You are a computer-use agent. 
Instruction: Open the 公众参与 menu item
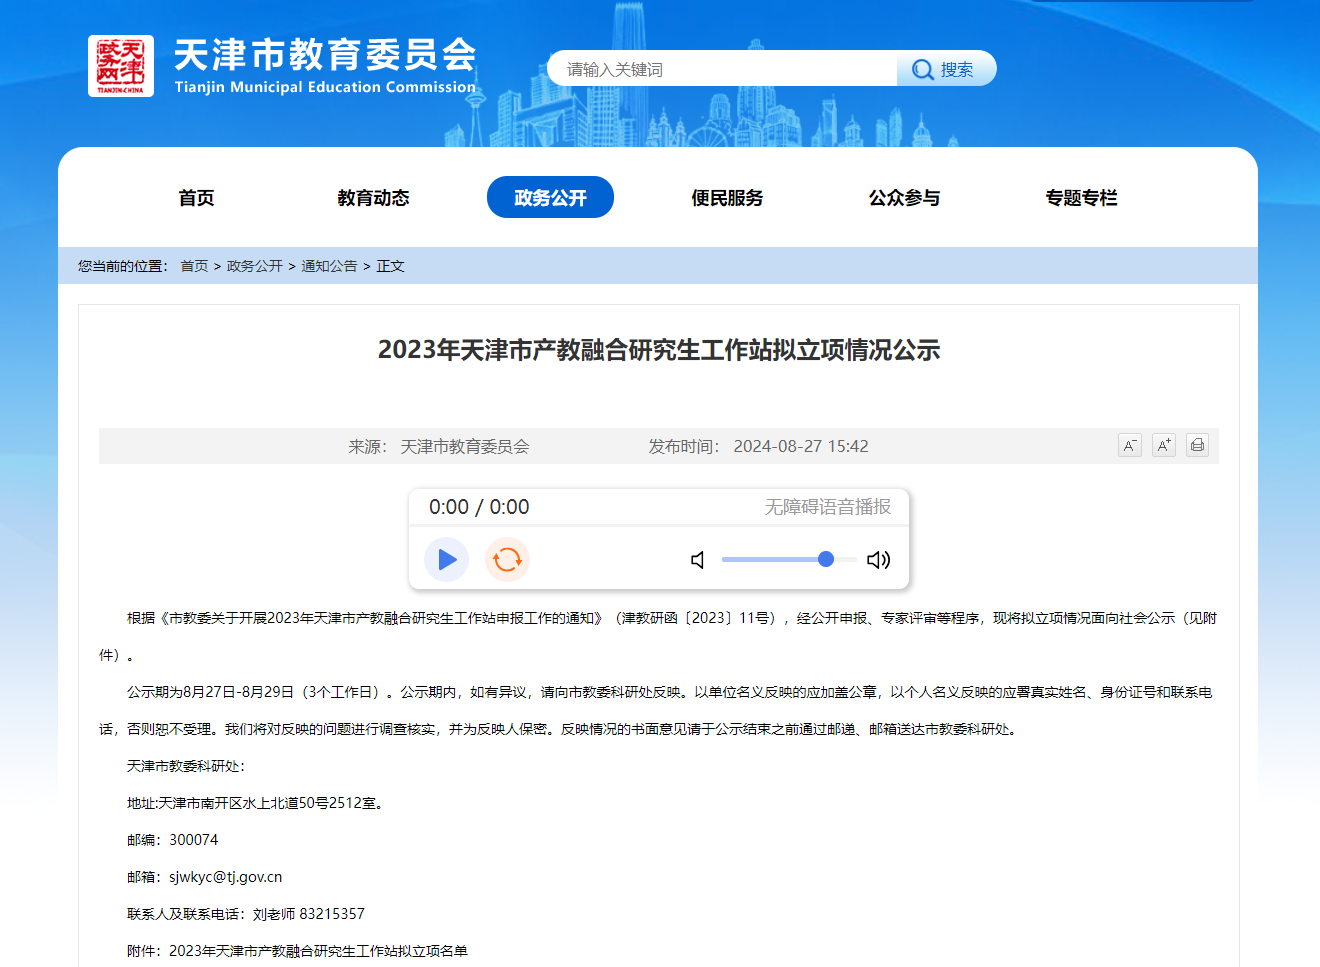coord(904,198)
